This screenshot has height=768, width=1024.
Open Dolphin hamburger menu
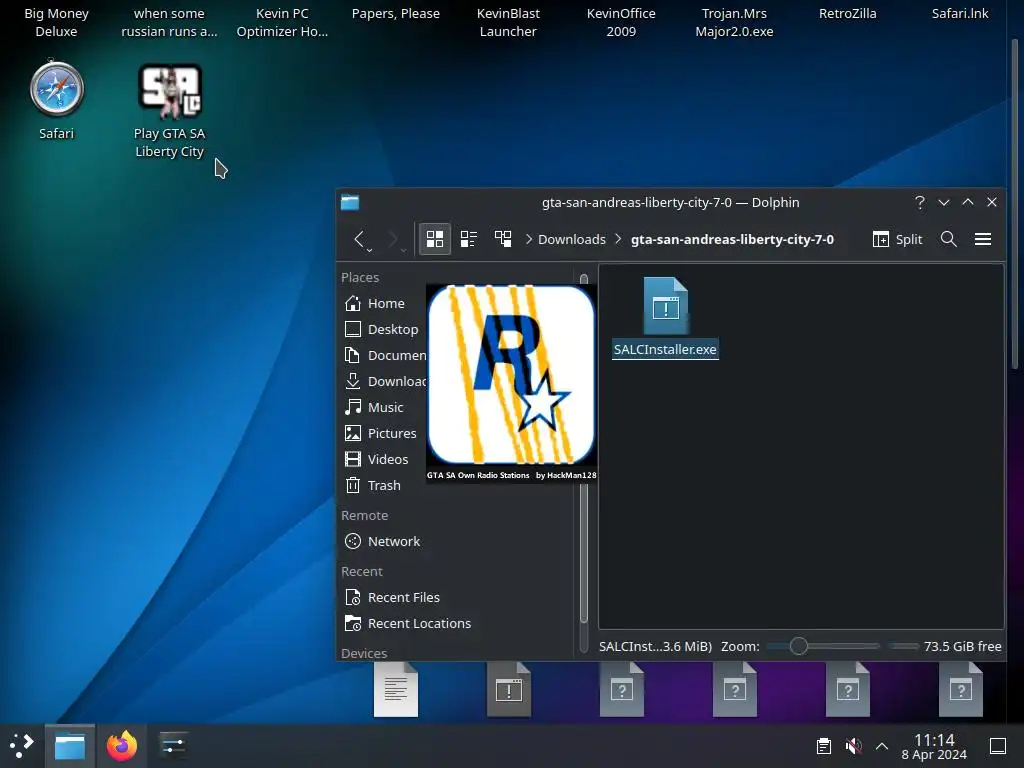[983, 239]
